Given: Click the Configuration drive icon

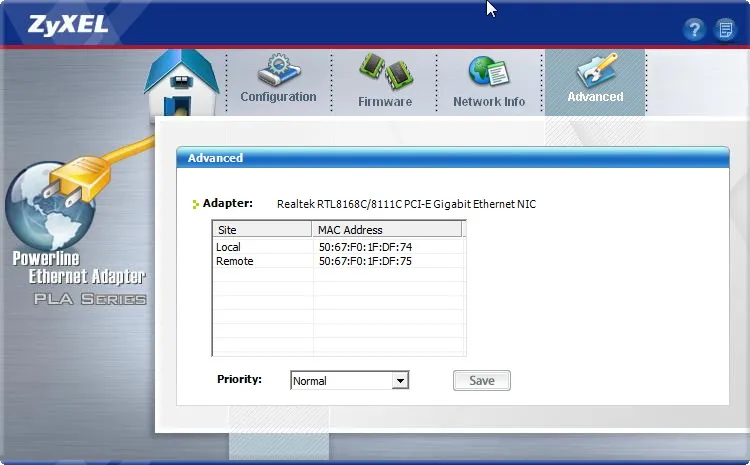Looking at the screenshot, I should (277, 70).
